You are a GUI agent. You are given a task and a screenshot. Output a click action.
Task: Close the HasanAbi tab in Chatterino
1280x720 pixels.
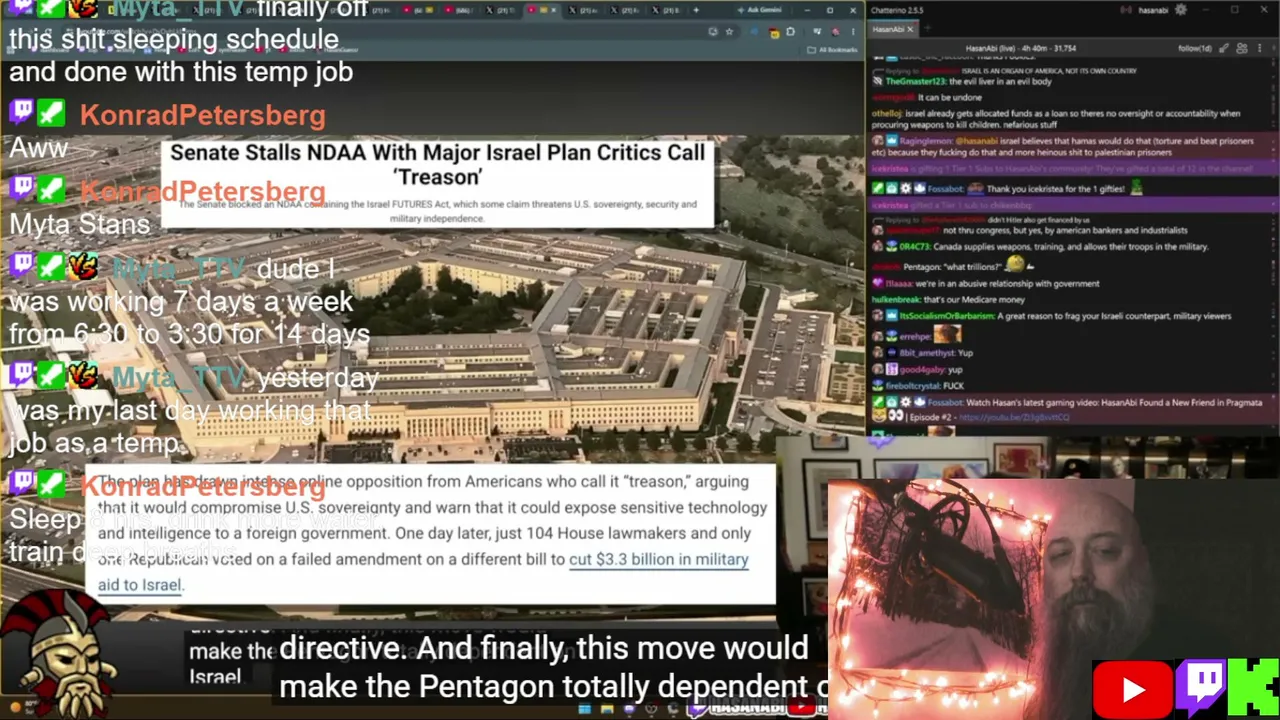[910, 30]
